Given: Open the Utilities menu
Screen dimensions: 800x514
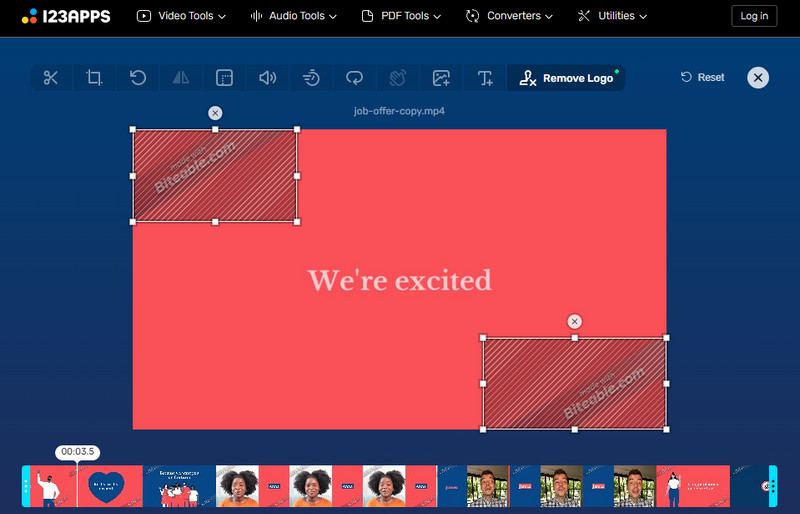Looking at the screenshot, I should click(x=612, y=16).
